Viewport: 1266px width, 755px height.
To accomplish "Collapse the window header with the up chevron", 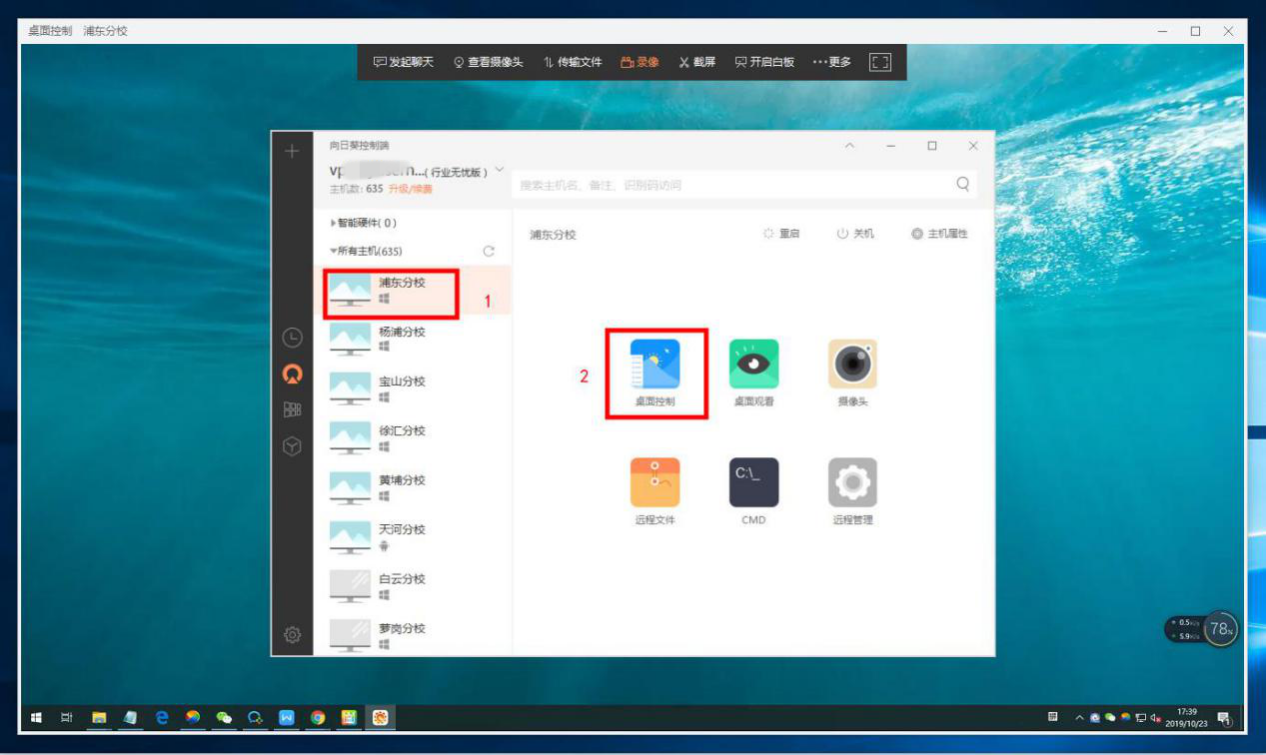I will (x=850, y=146).
